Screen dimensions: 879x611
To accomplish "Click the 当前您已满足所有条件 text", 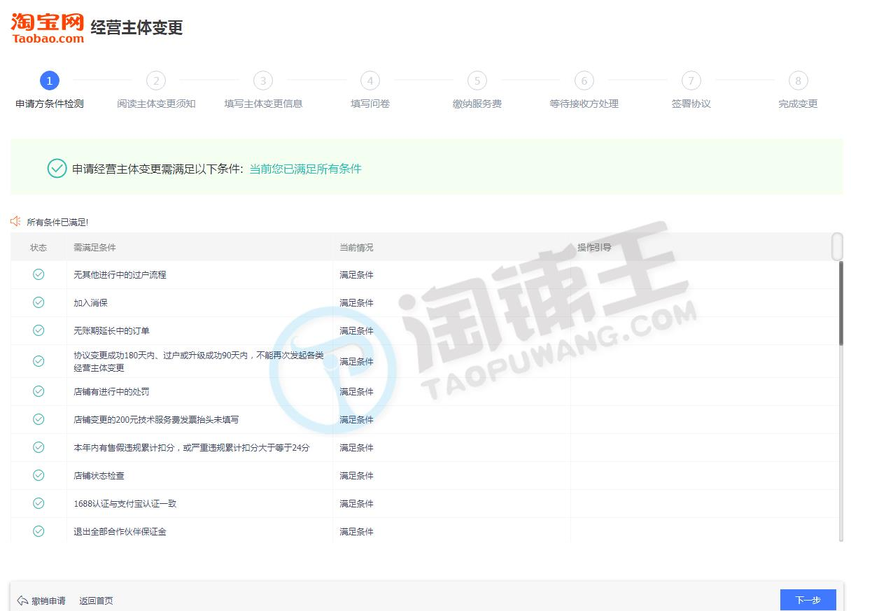I will pos(305,169).
